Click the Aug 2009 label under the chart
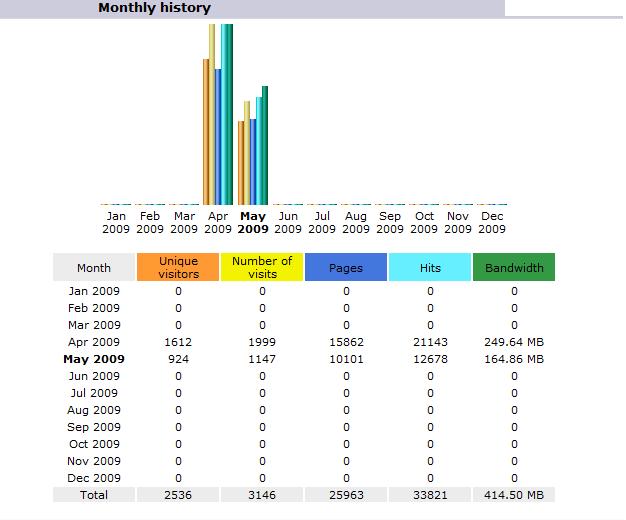The image size is (626, 520). coord(356,222)
